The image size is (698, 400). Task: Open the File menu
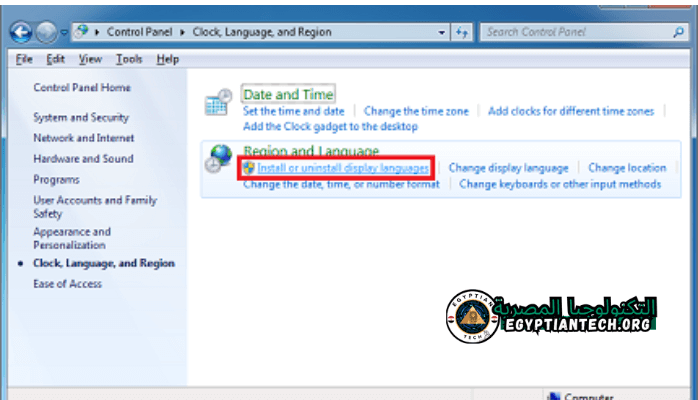(x=24, y=59)
